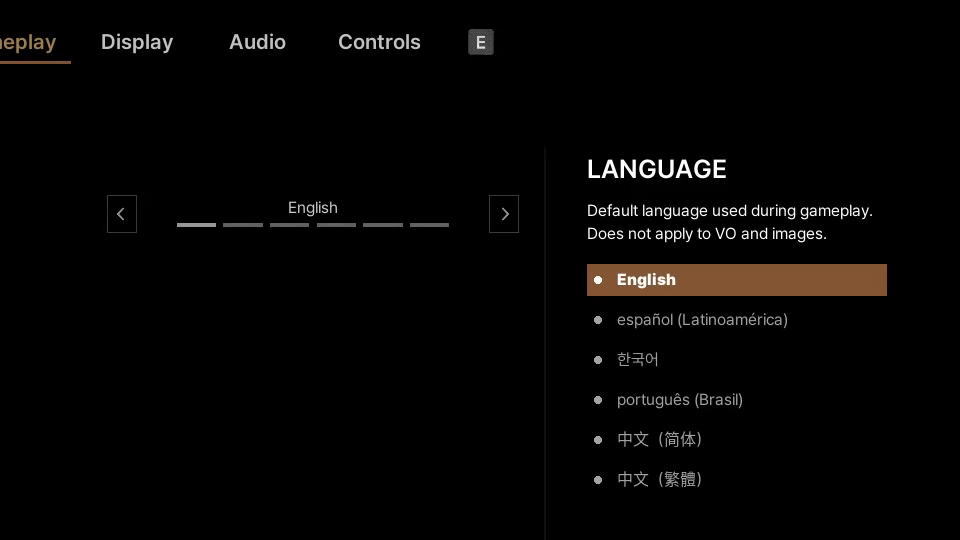Viewport: 960px width, 540px height.
Task: Select the Korean 한국어 language option
Action: 638,360
